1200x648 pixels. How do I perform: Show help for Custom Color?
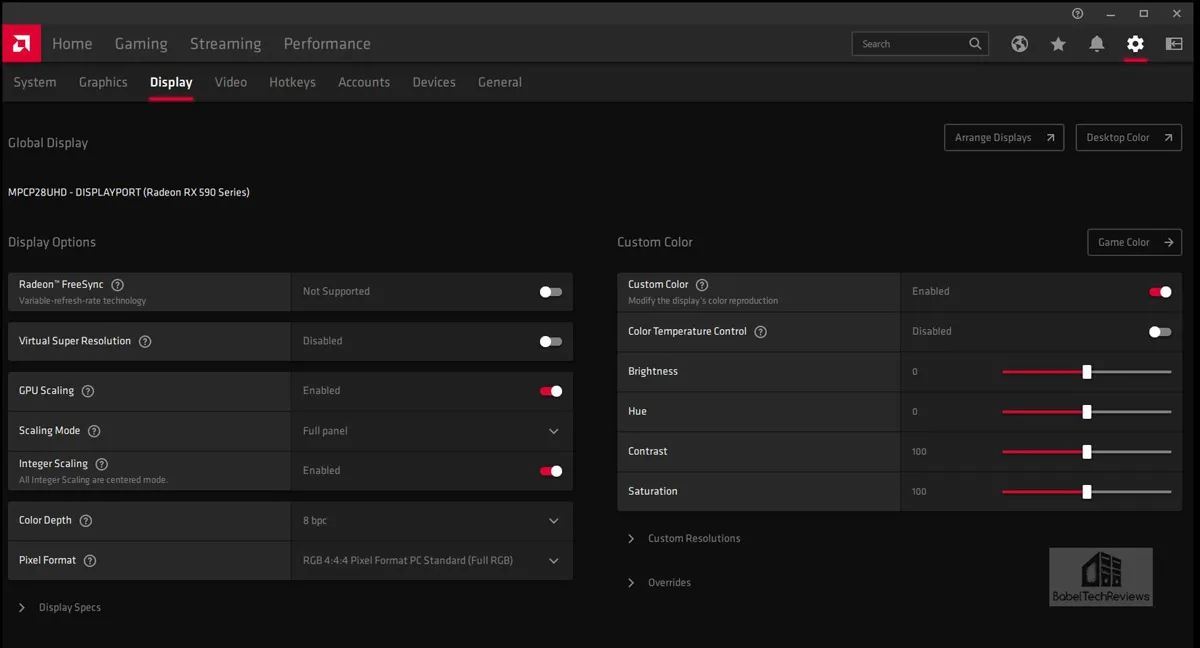click(x=702, y=285)
